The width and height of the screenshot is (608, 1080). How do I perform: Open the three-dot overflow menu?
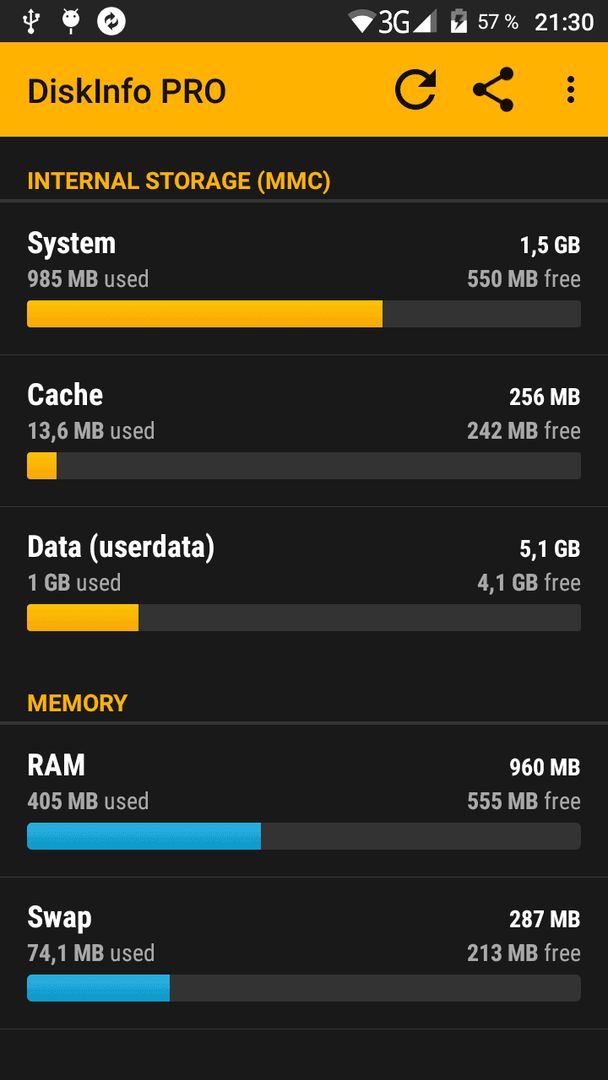pyautogui.click(x=570, y=90)
